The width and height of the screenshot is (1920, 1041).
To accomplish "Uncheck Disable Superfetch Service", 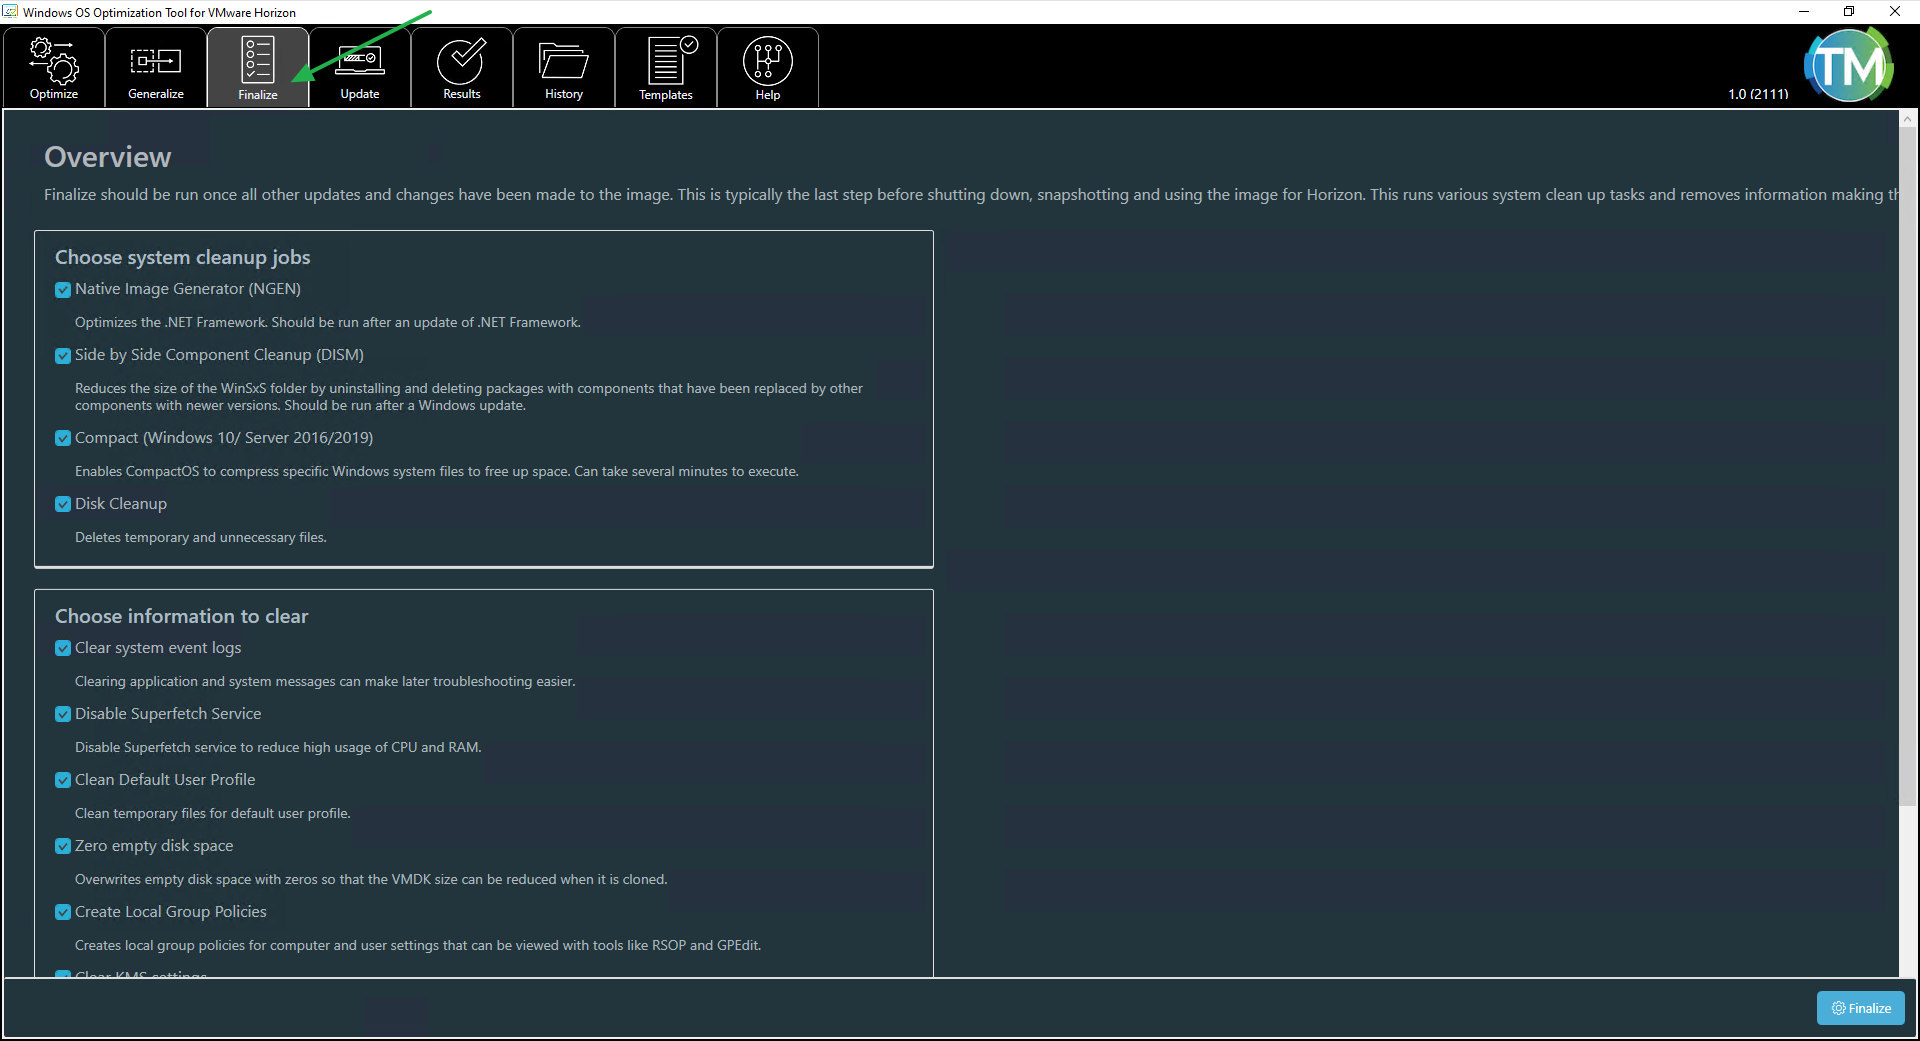I will pyautogui.click(x=63, y=715).
